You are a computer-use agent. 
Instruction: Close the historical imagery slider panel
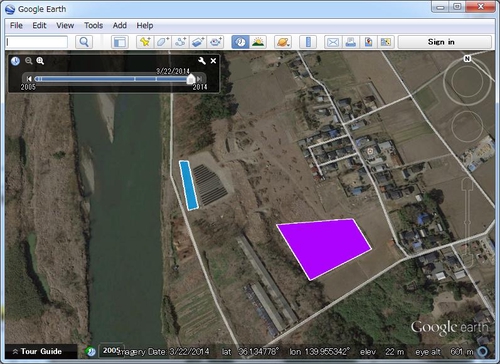click(x=213, y=61)
